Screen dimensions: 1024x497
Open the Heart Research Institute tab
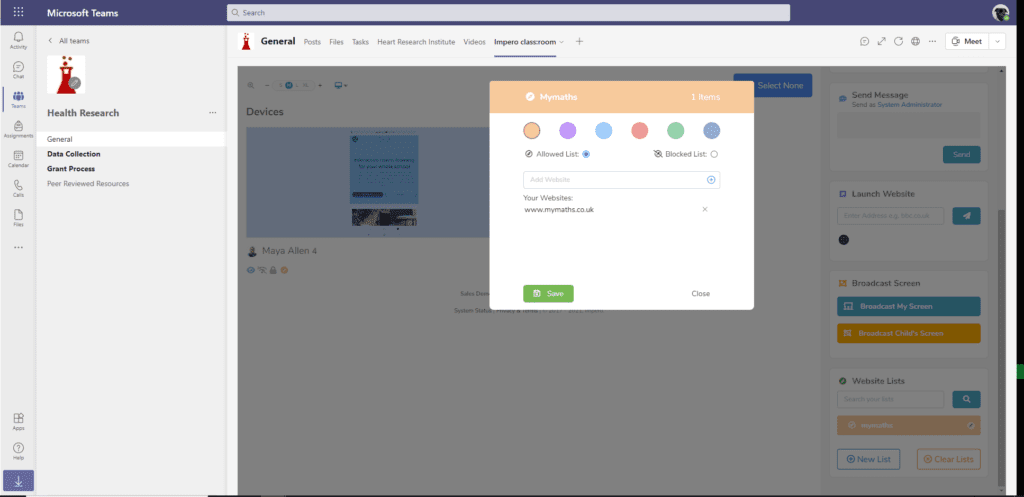coord(416,42)
